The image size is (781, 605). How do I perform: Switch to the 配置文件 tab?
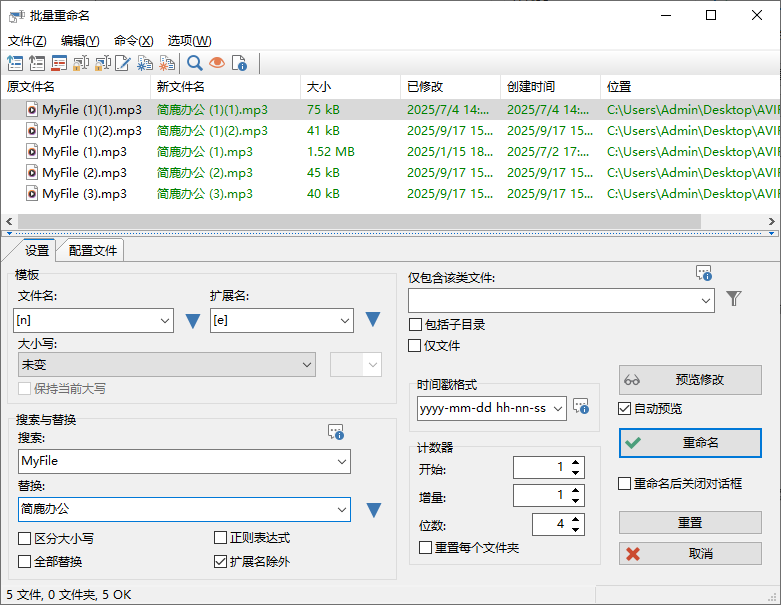[x=92, y=250]
